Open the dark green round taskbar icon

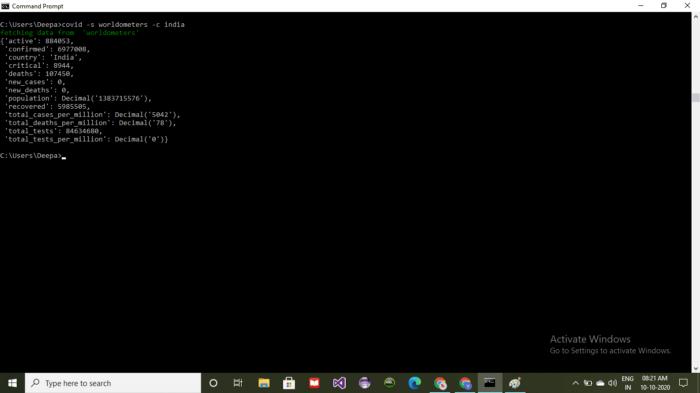point(390,383)
